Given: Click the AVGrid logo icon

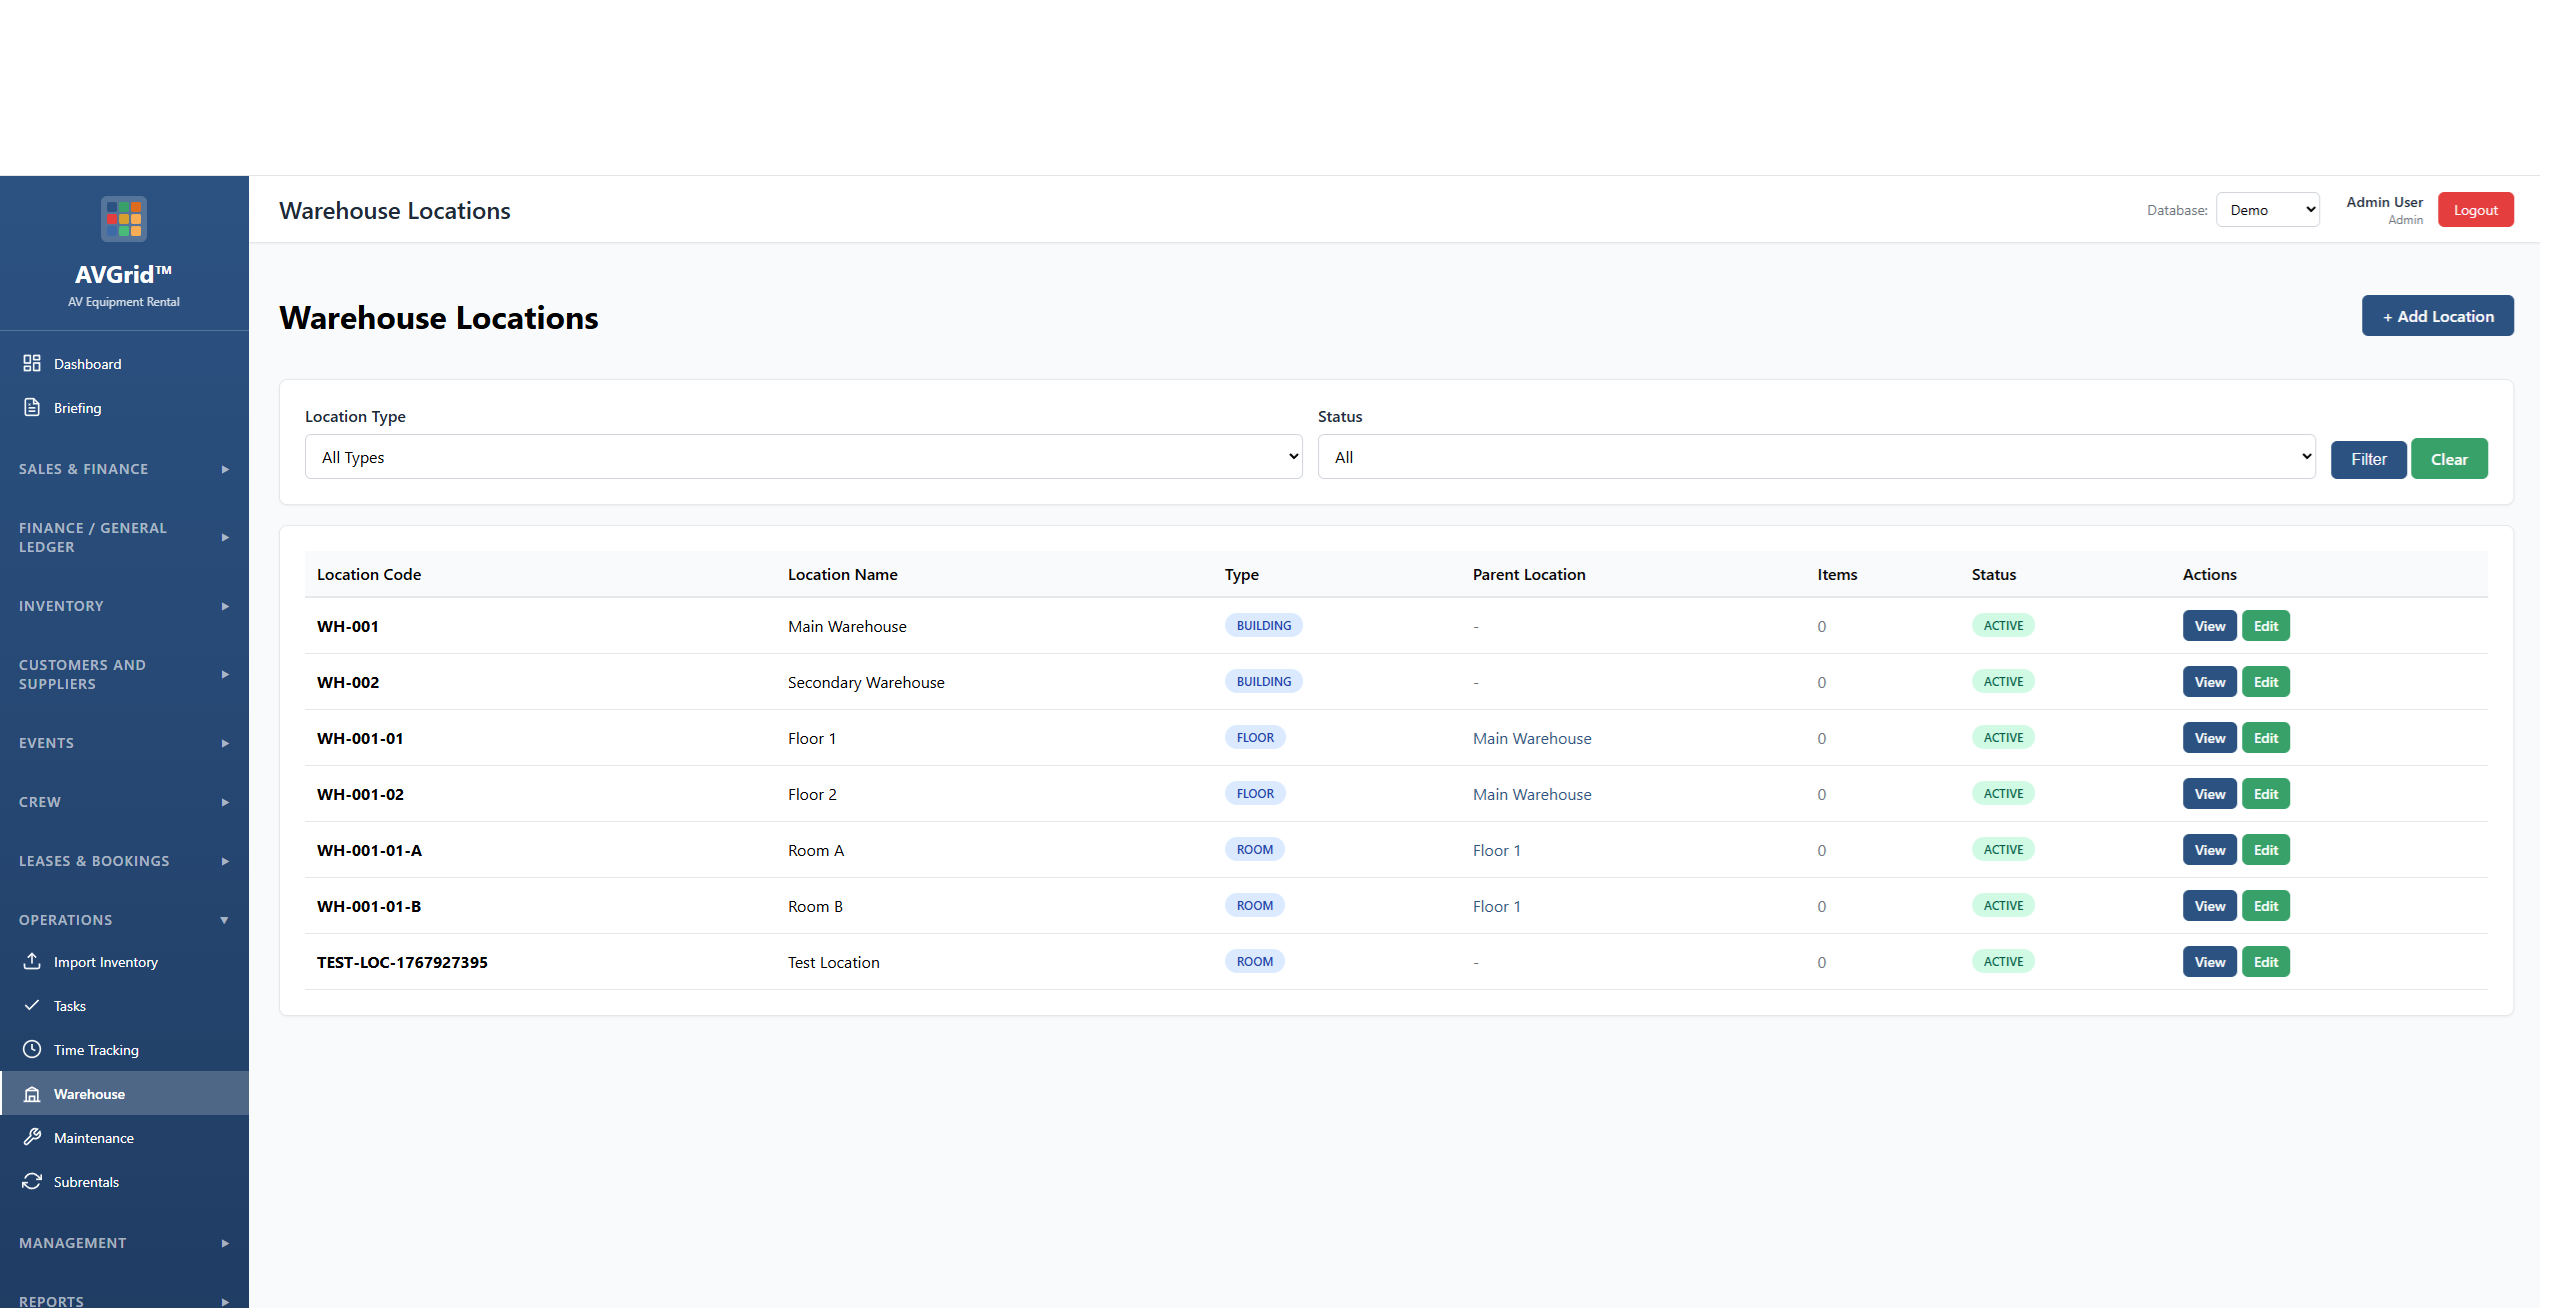Looking at the screenshot, I should pyautogui.click(x=124, y=219).
